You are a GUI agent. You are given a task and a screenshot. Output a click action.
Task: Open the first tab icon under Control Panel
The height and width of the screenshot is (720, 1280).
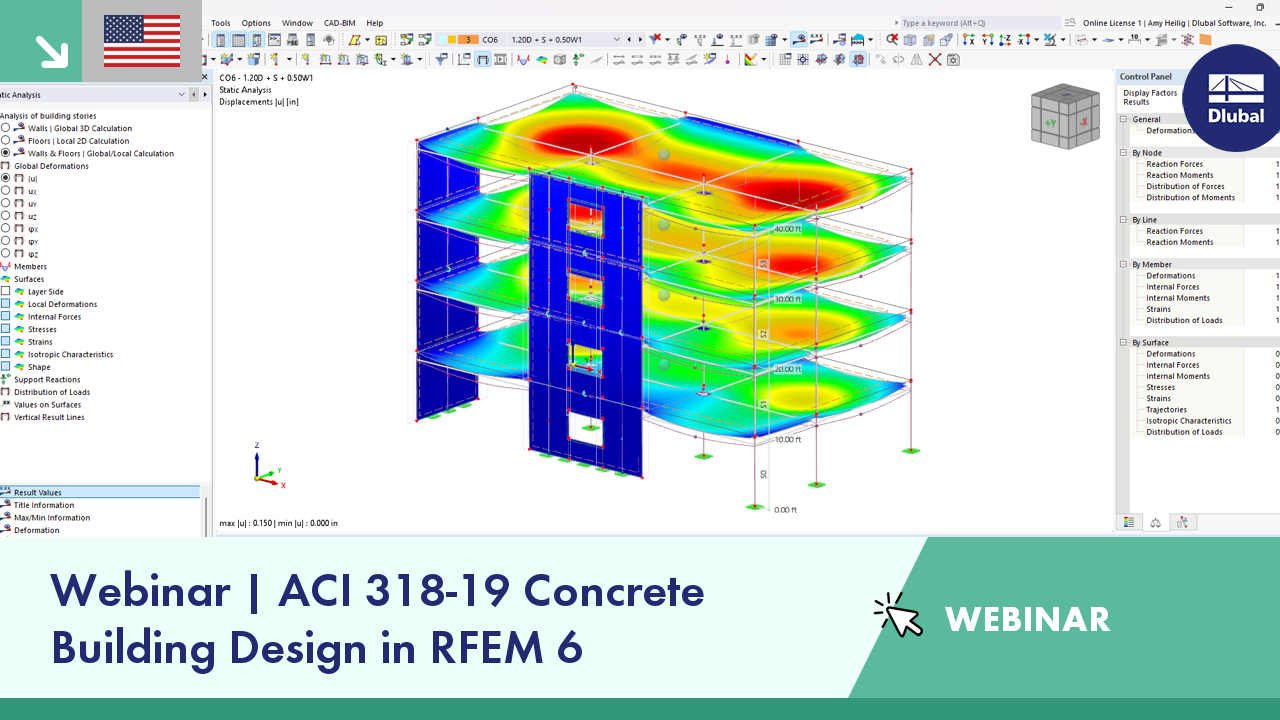(x=1129, y=522)
